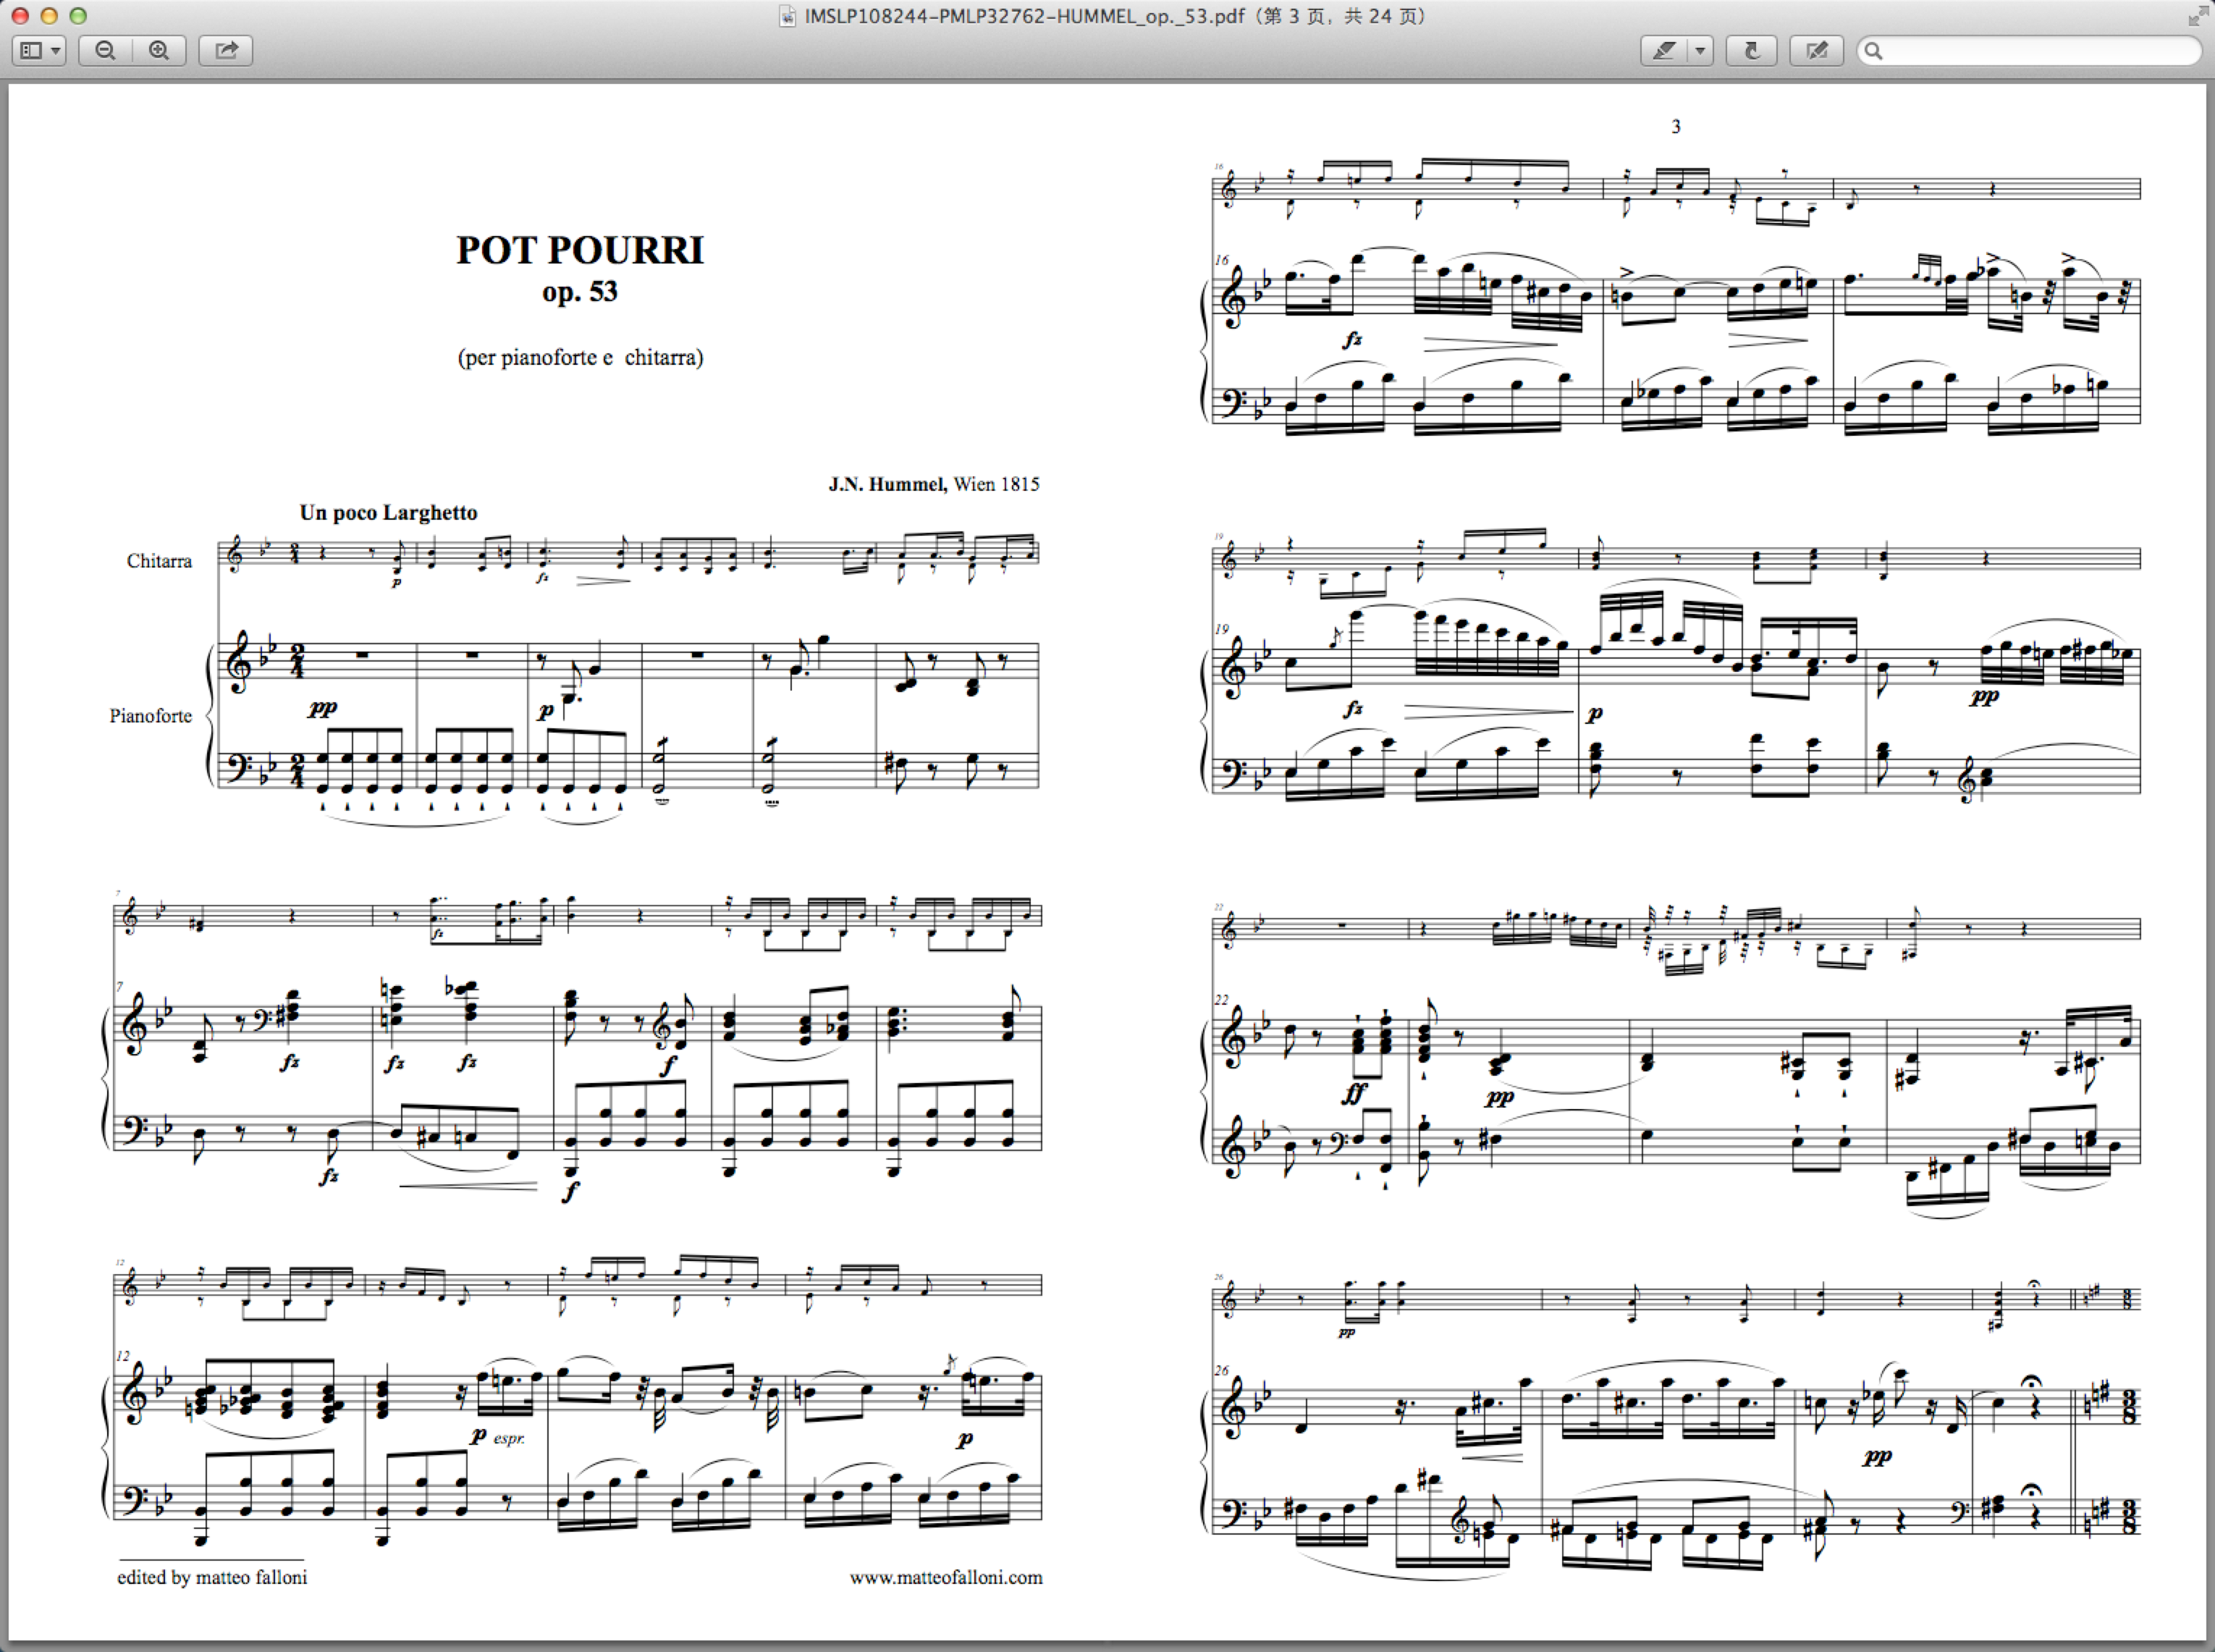Click the zoom out magnifier button
This screenshot has width=2215, height=1652.
point(105,51)
